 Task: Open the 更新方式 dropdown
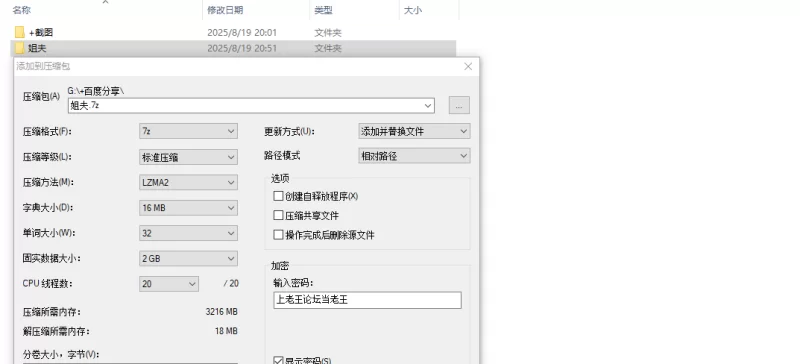tap(414, 131)
